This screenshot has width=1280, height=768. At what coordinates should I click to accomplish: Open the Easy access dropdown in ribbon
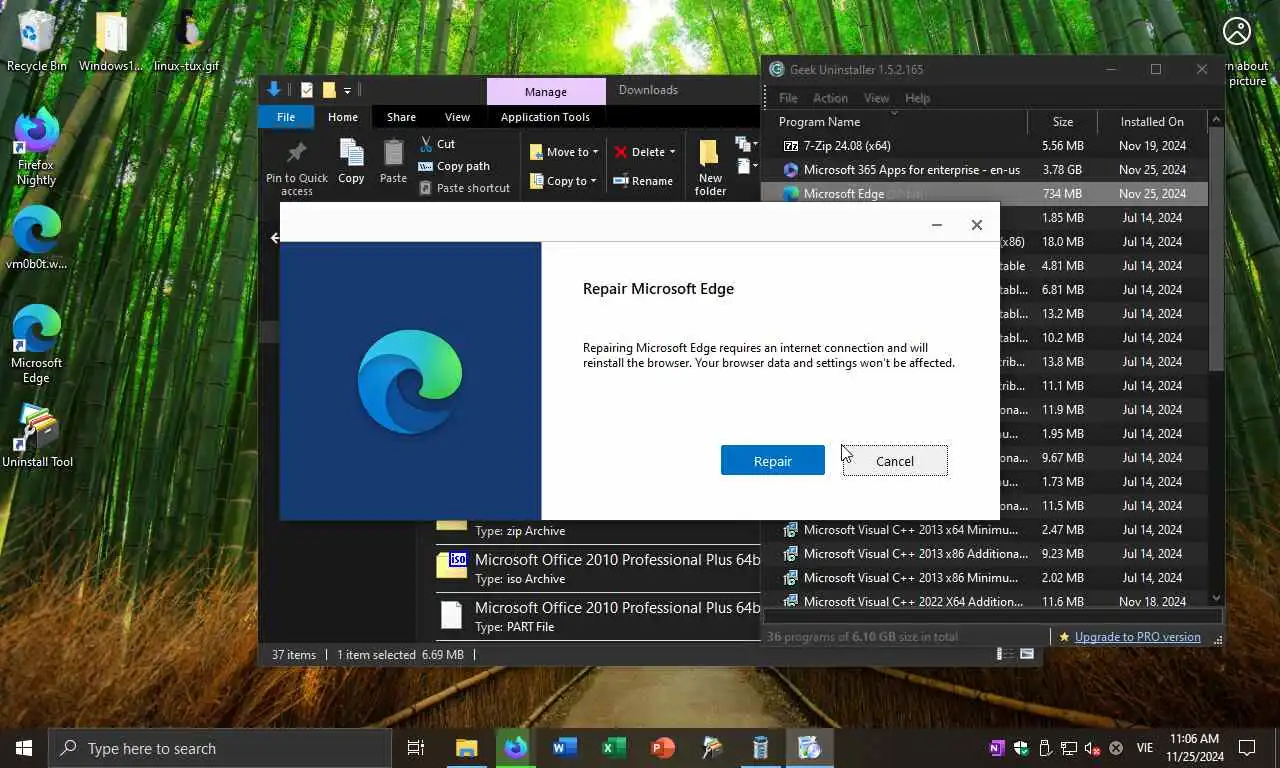point(746,166)
